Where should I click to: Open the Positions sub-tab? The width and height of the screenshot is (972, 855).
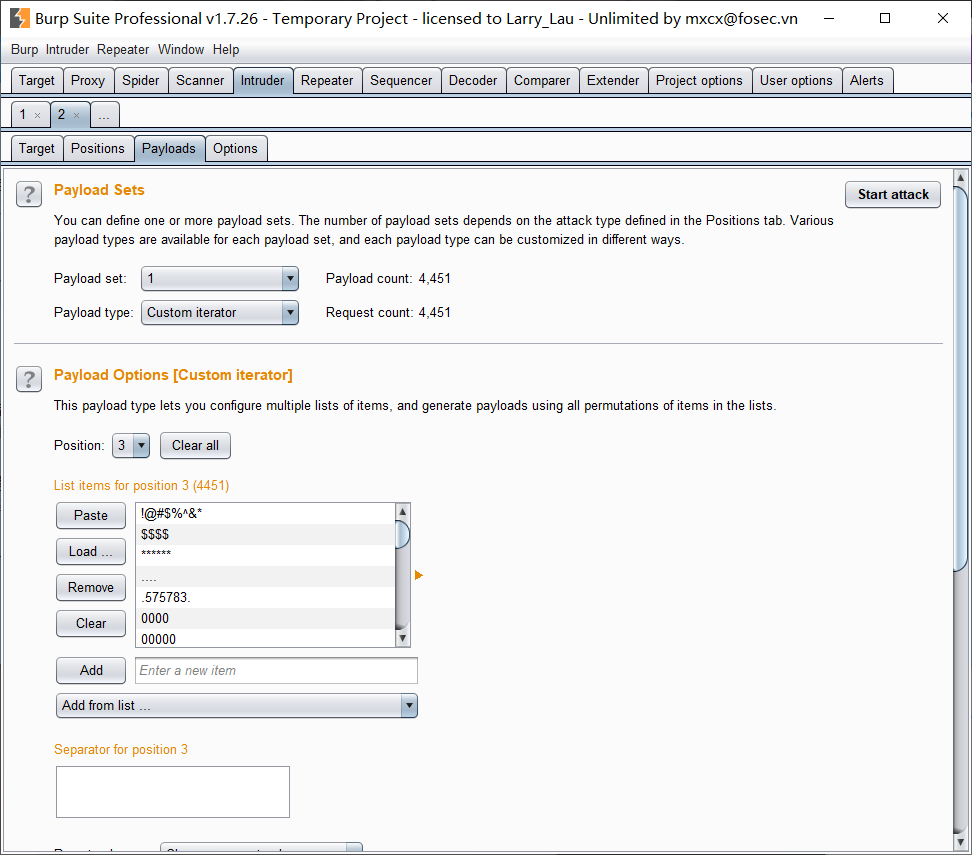(98, 149)
